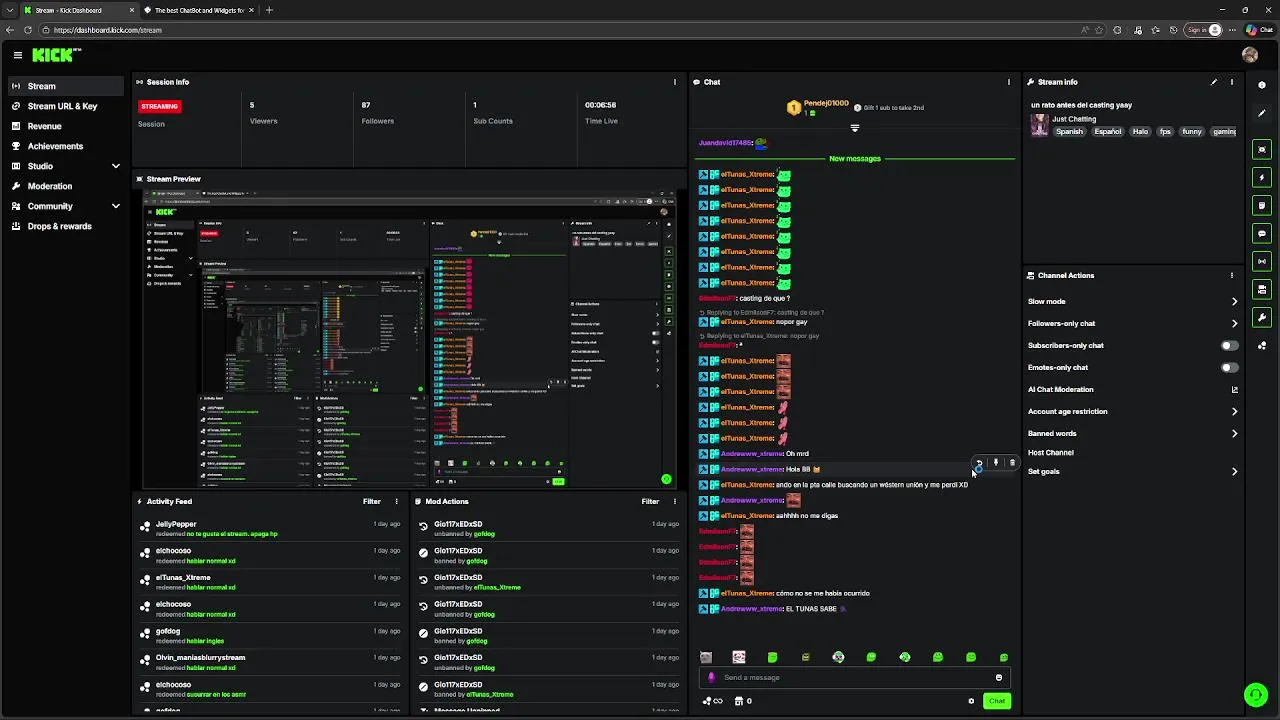Image resolution: width=1280 pixels, height=720 pixels.
Task: Click the Just Chatting category thumbnail
Action: (x=1040, y=125)
